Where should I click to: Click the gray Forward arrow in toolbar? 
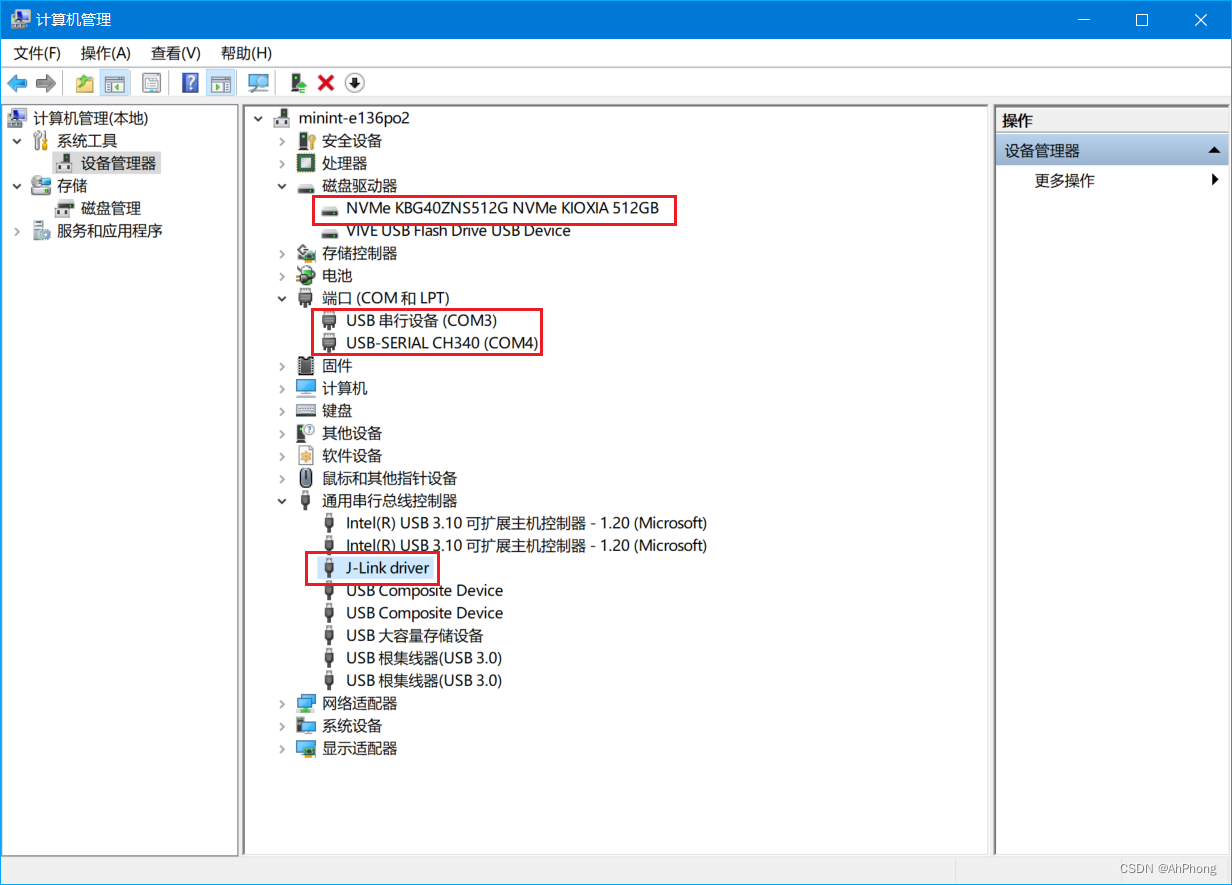(45, 83)
